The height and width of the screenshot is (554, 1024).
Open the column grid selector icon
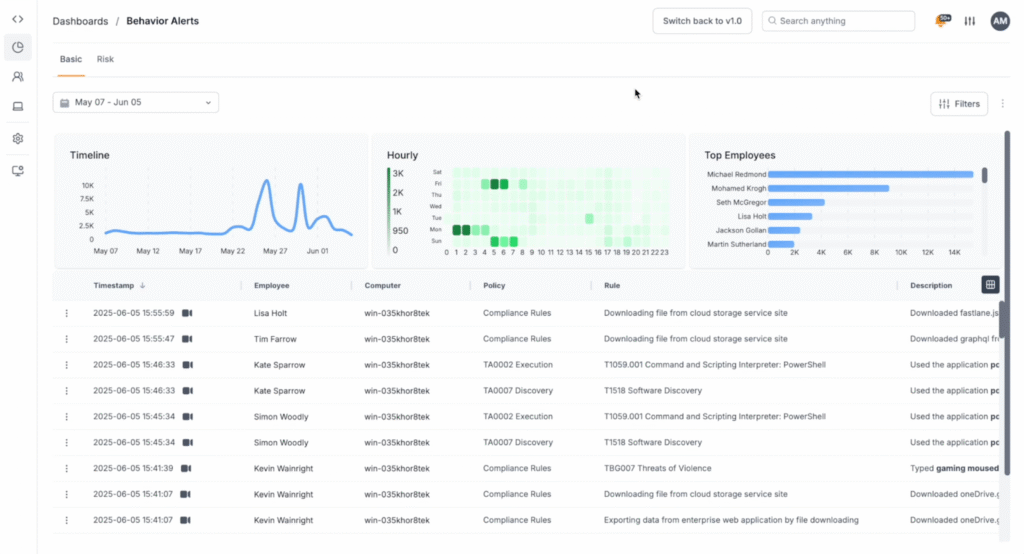990,285
